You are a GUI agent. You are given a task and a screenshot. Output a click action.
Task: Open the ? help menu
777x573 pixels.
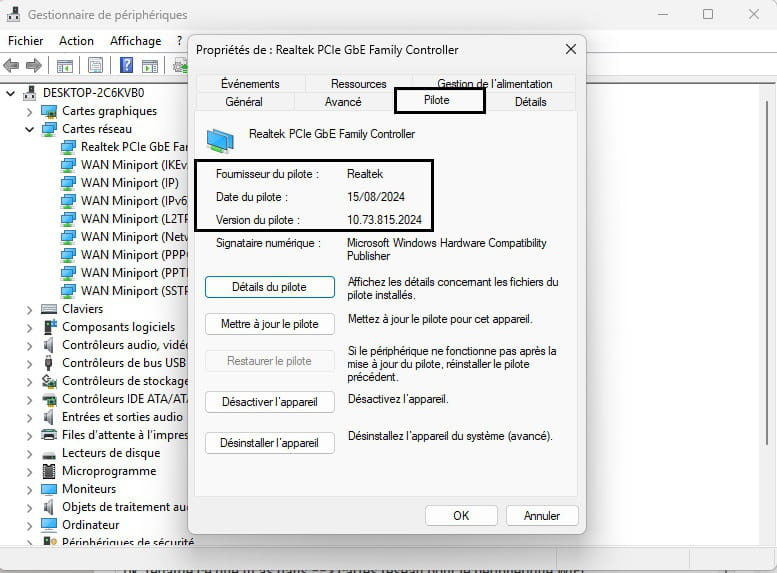(x=179, y=41)
